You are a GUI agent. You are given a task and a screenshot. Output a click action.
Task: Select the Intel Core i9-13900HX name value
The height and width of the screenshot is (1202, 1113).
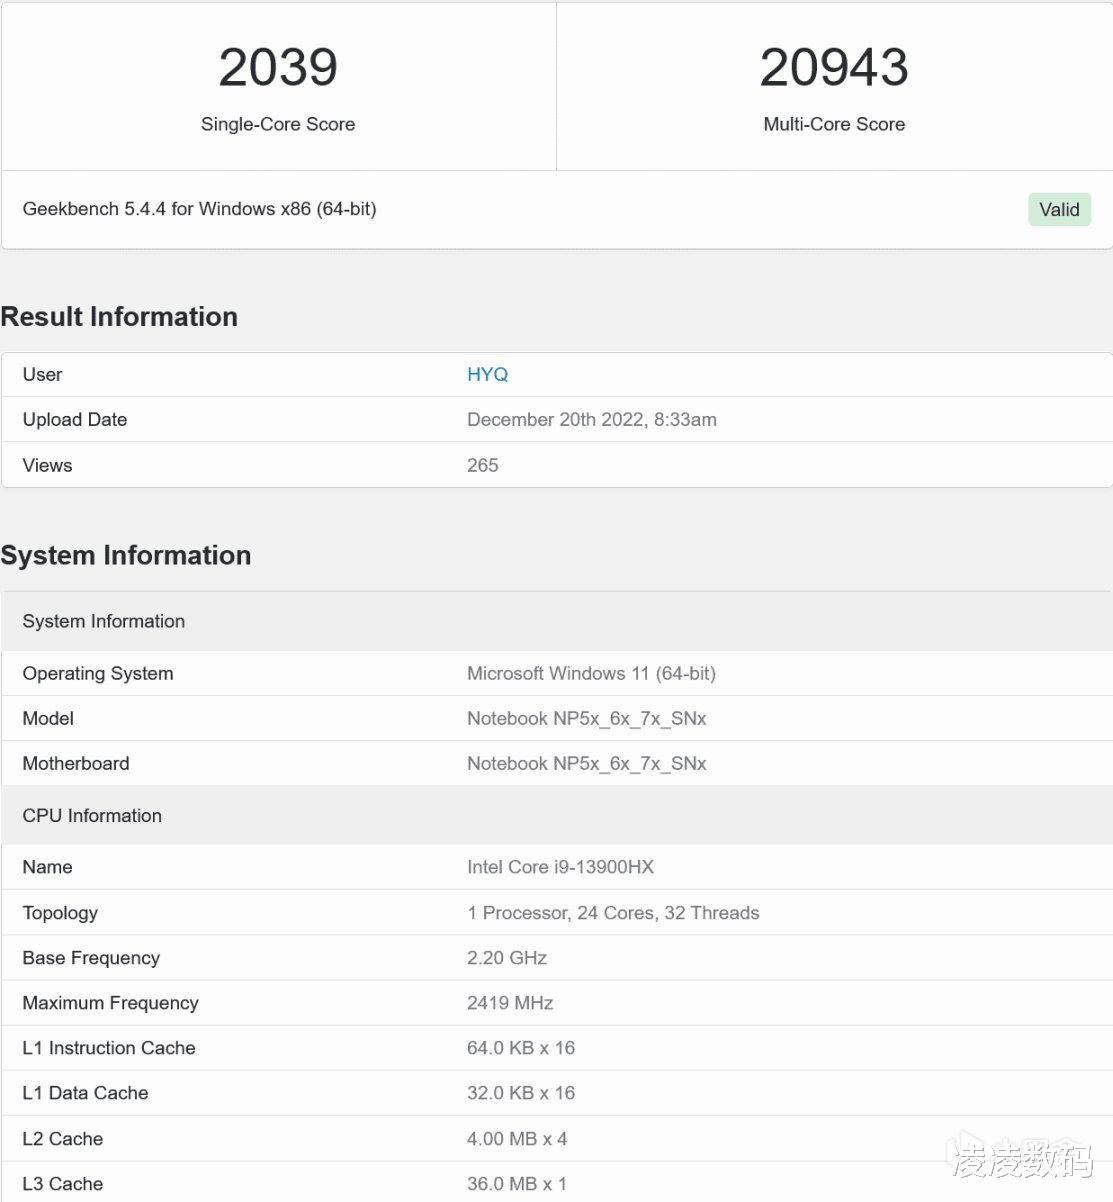pyautogui.click(x=560, y=867)
